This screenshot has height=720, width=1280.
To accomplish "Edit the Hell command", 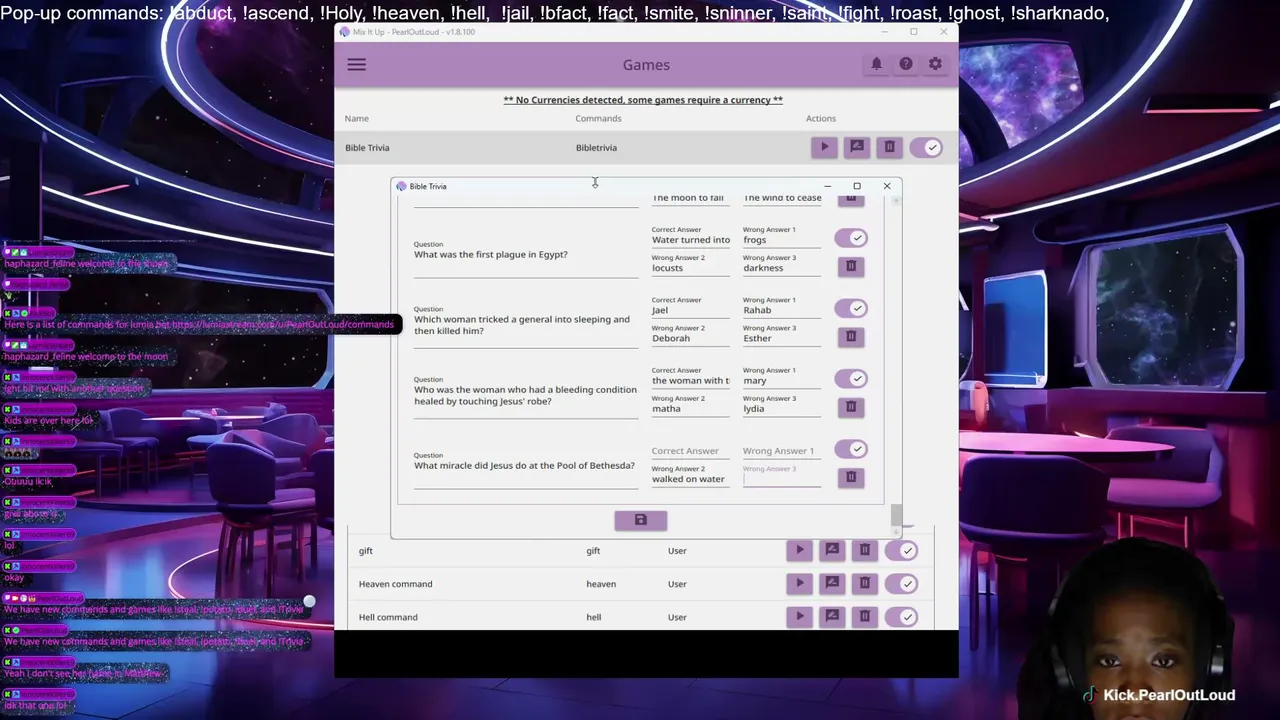I will (x=832, y=616).
